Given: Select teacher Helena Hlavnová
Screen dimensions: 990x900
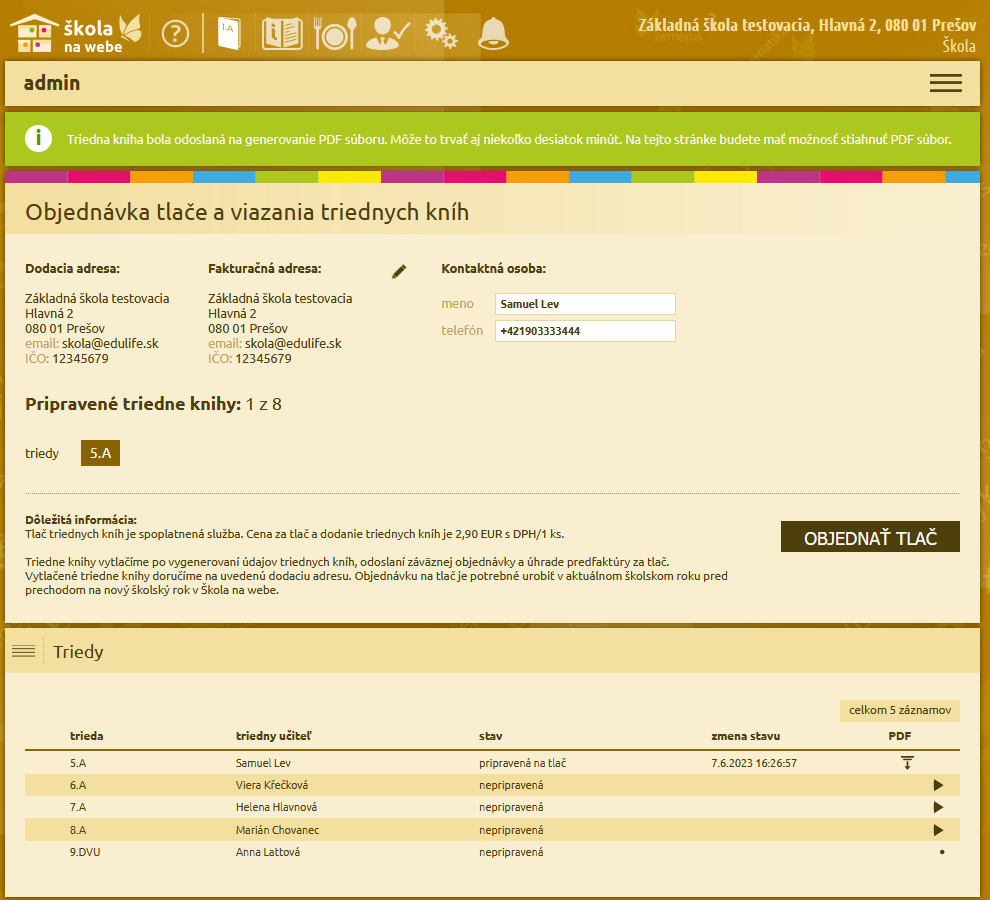Looking at the screenshot, I should 277,807.
